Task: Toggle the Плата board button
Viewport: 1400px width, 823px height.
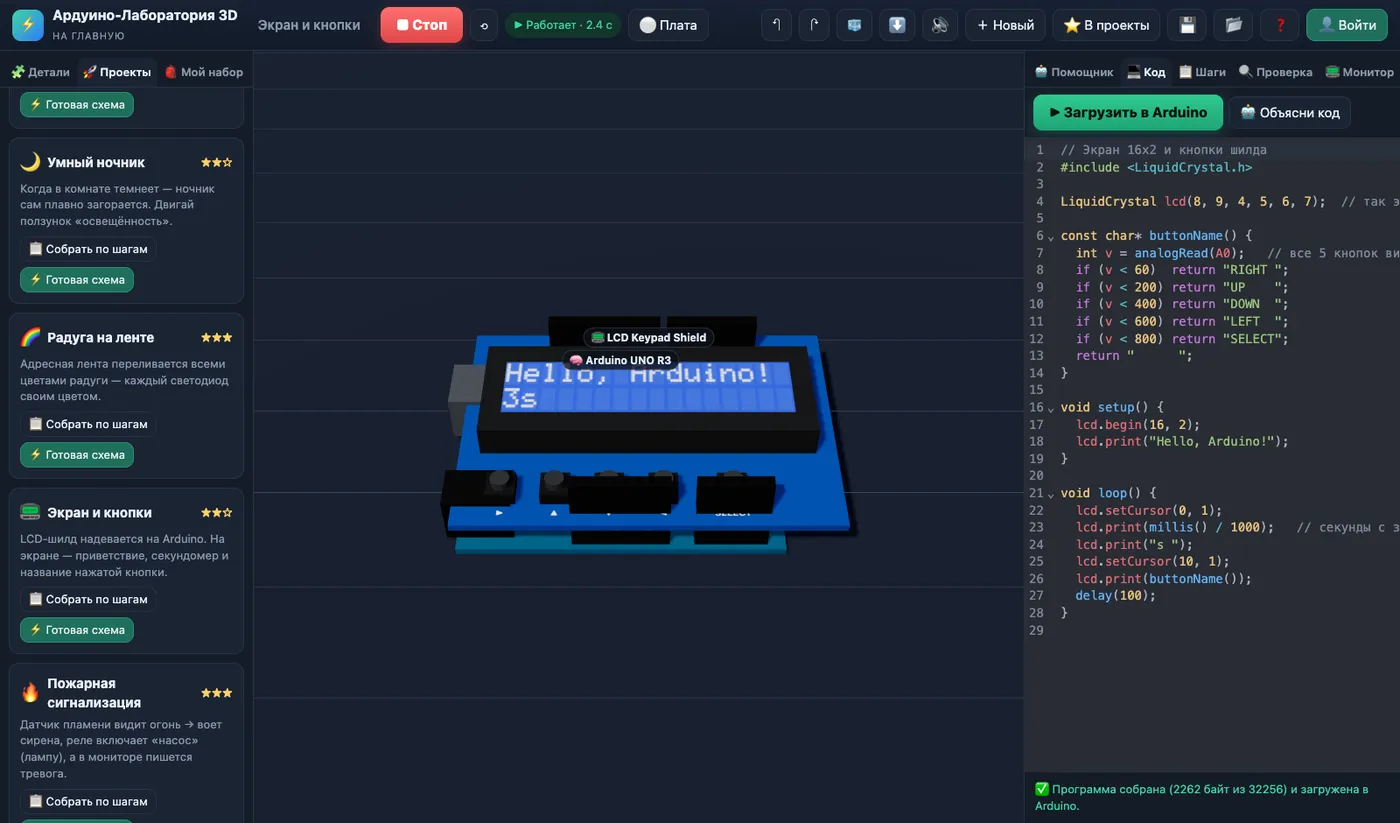Action: point(668,25)
